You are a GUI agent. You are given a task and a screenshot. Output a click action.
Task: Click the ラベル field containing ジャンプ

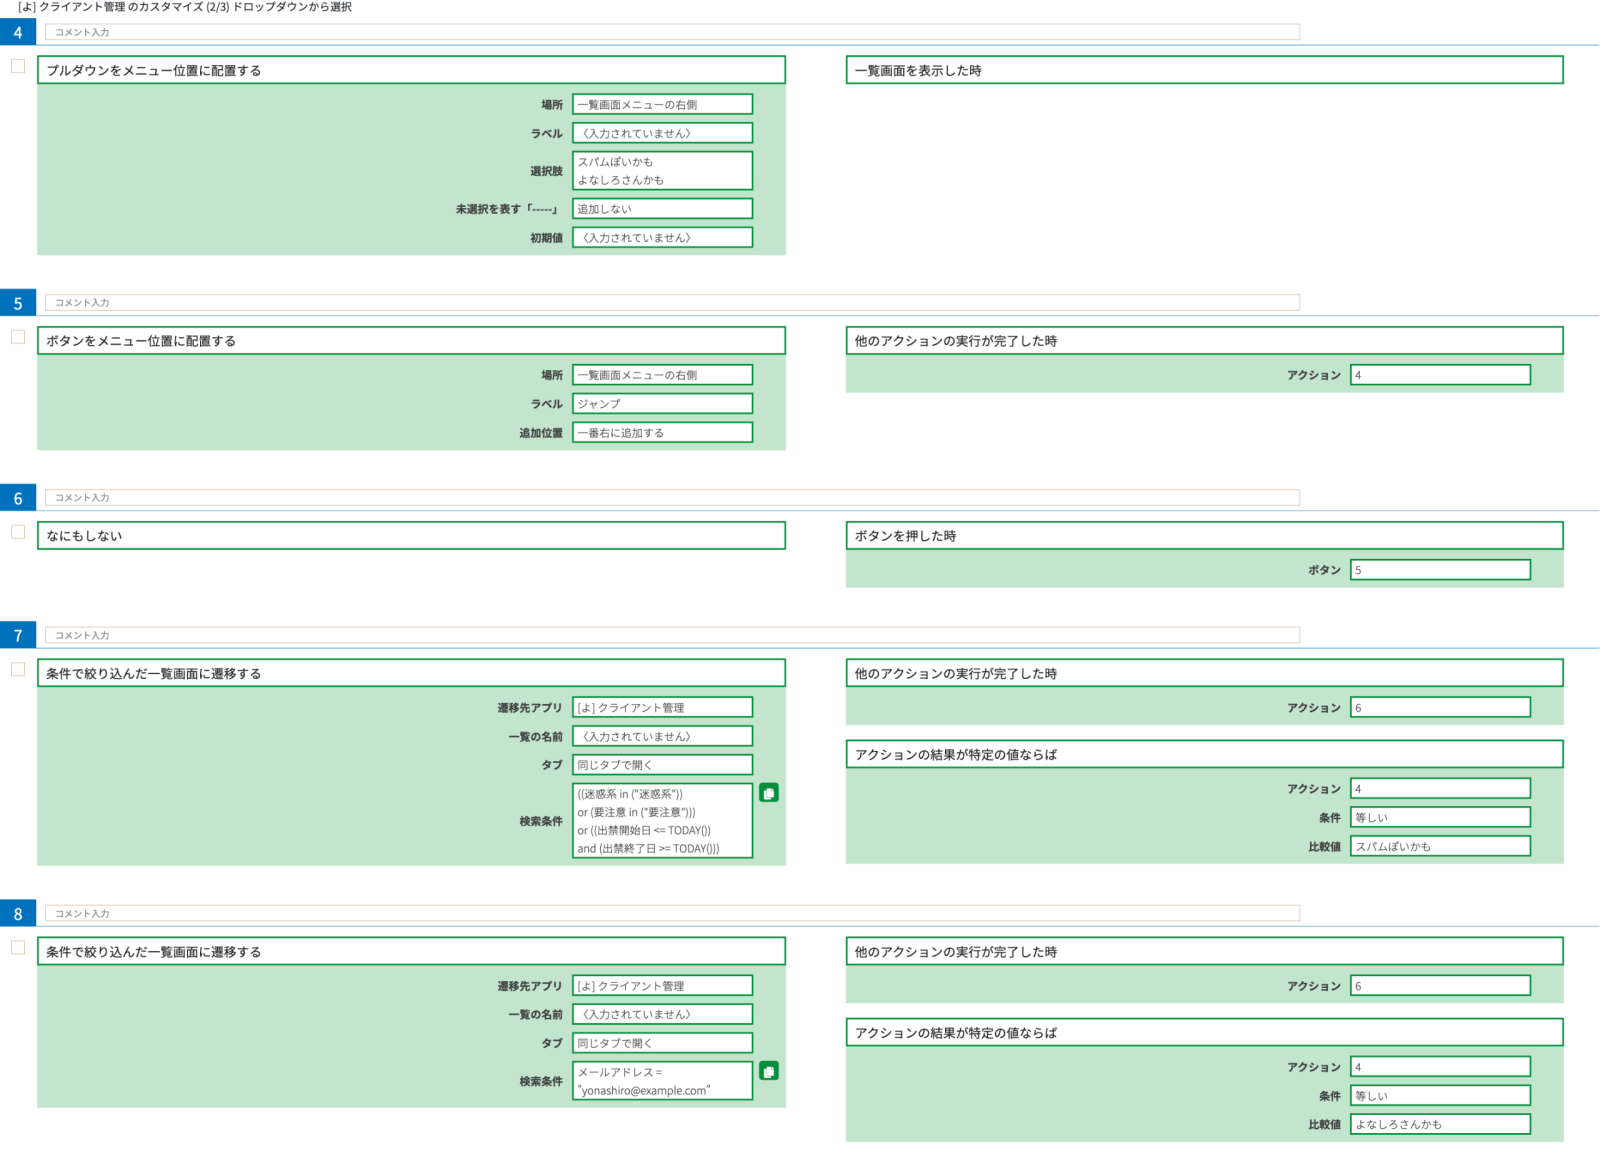pyautogui.click(x=662, y=404)
